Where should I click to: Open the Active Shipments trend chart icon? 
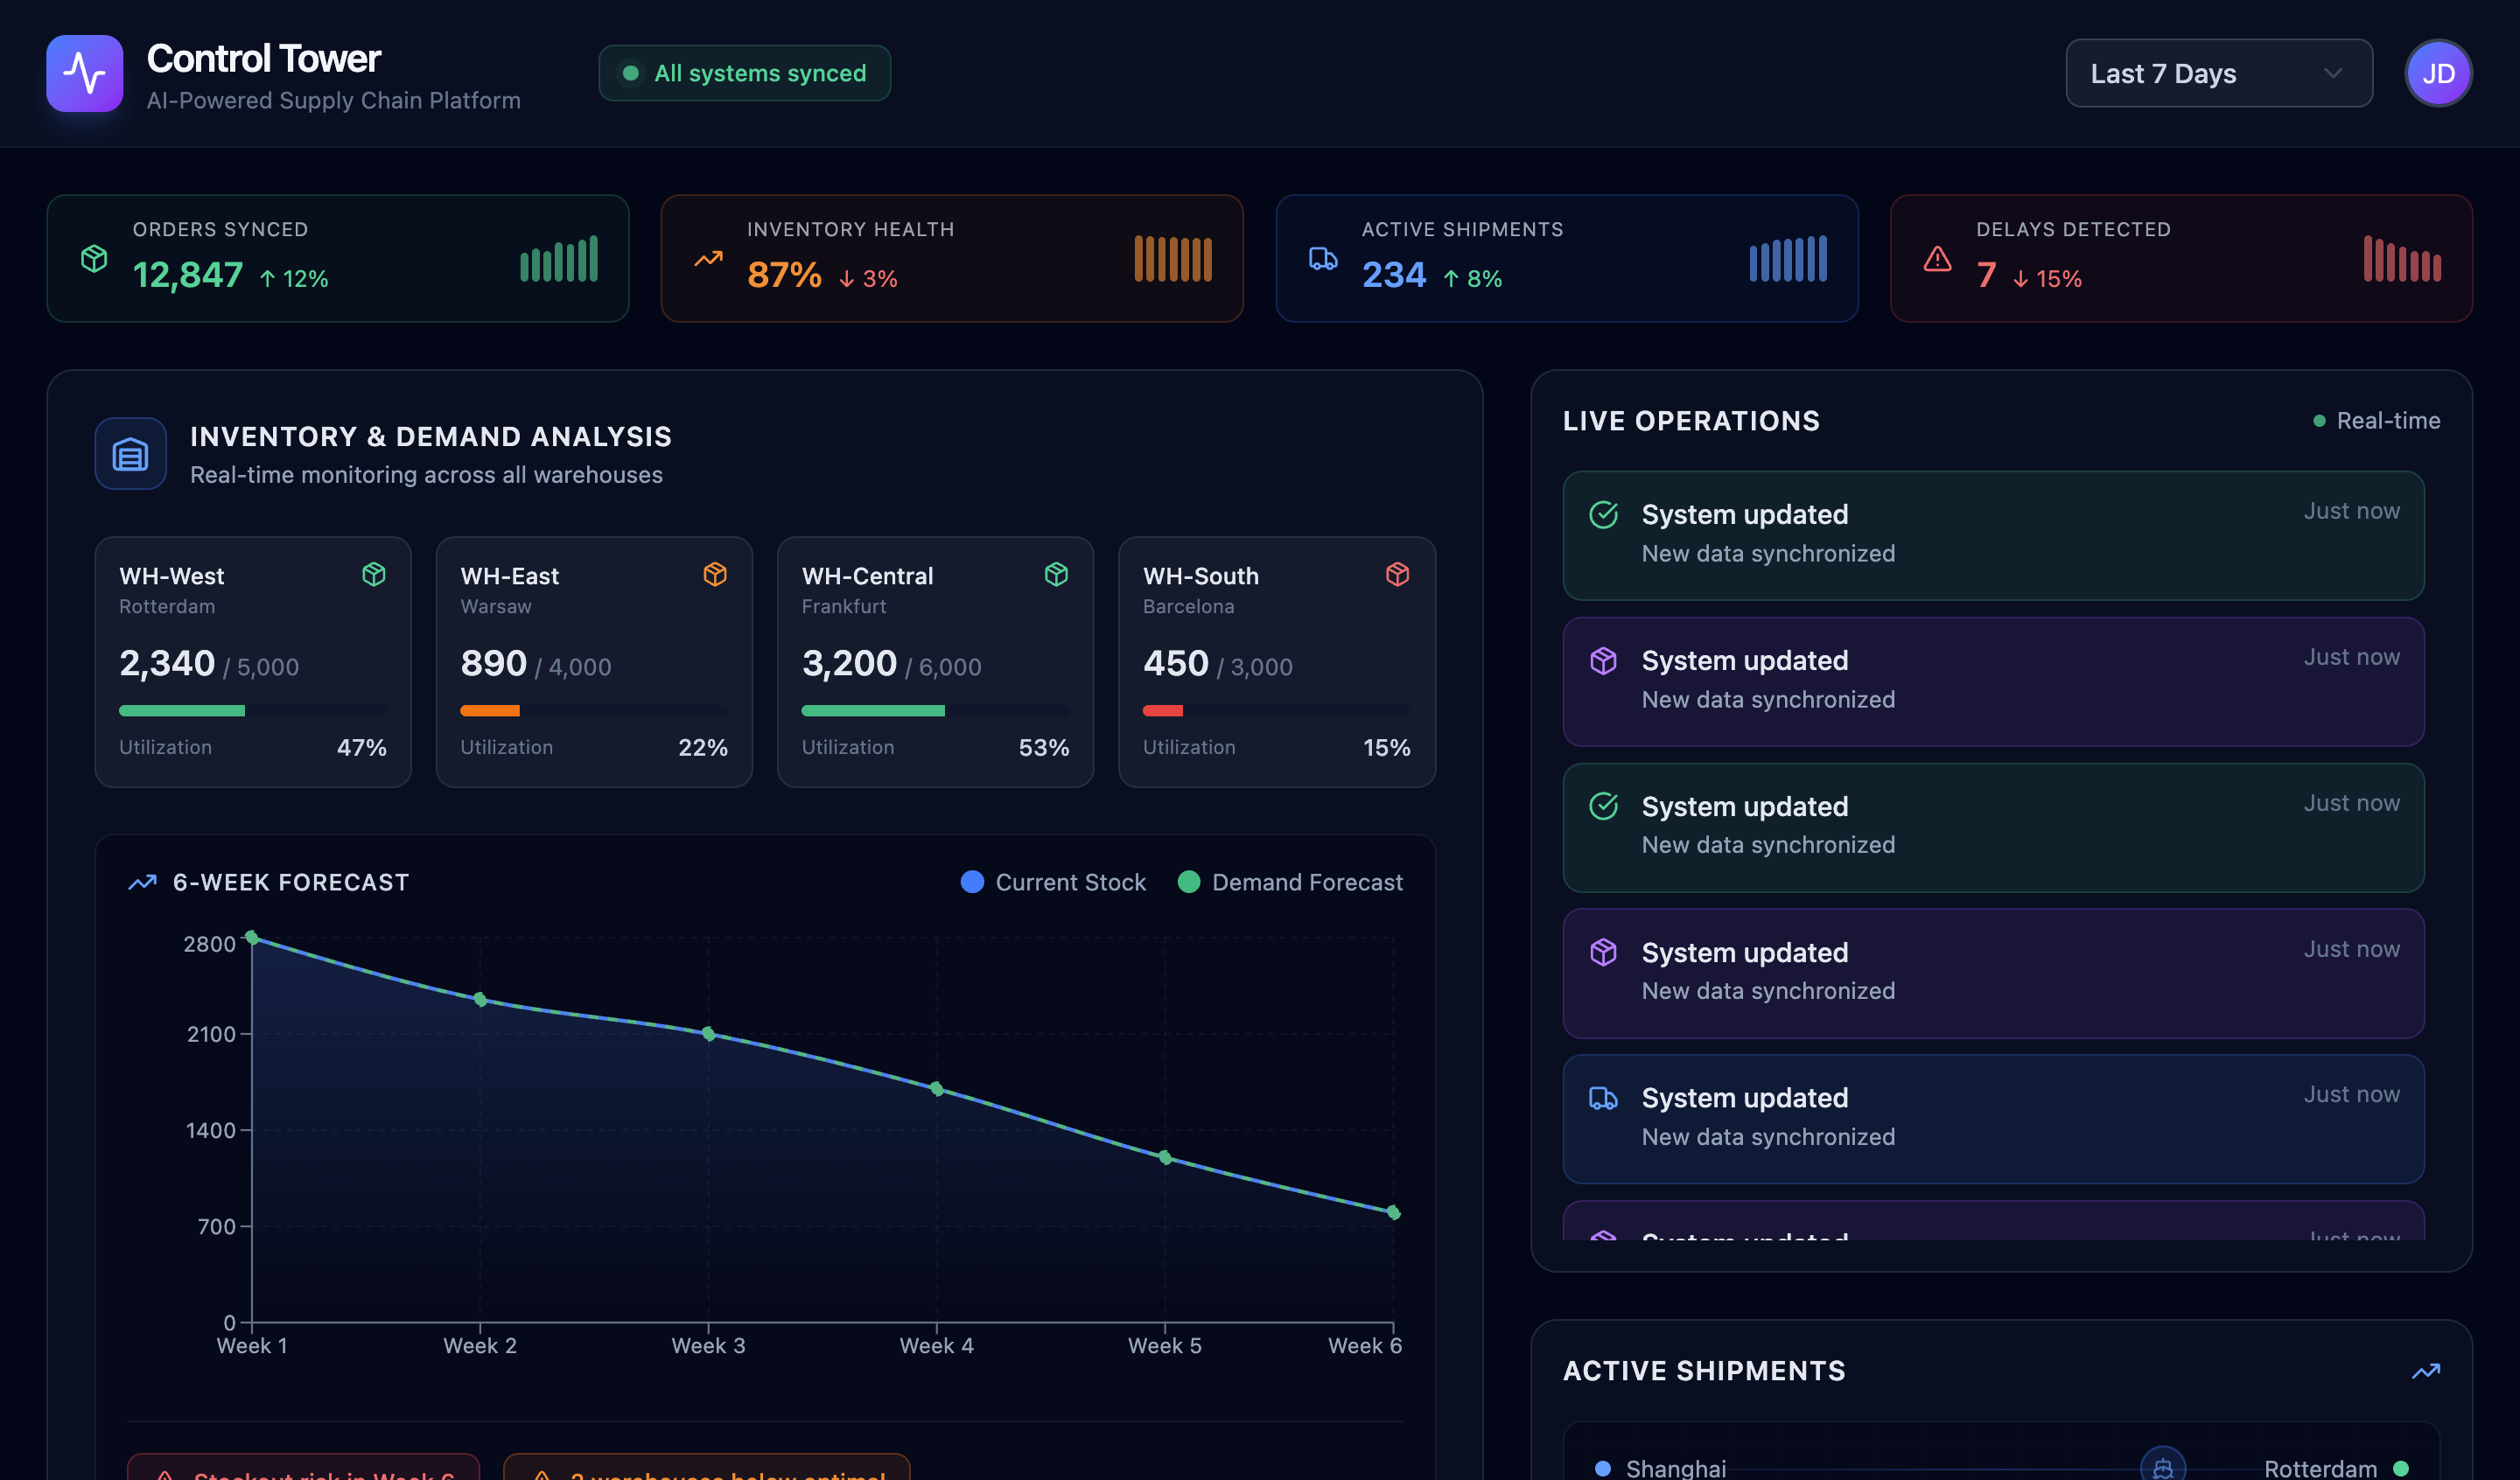[x=2425, y=1370]
